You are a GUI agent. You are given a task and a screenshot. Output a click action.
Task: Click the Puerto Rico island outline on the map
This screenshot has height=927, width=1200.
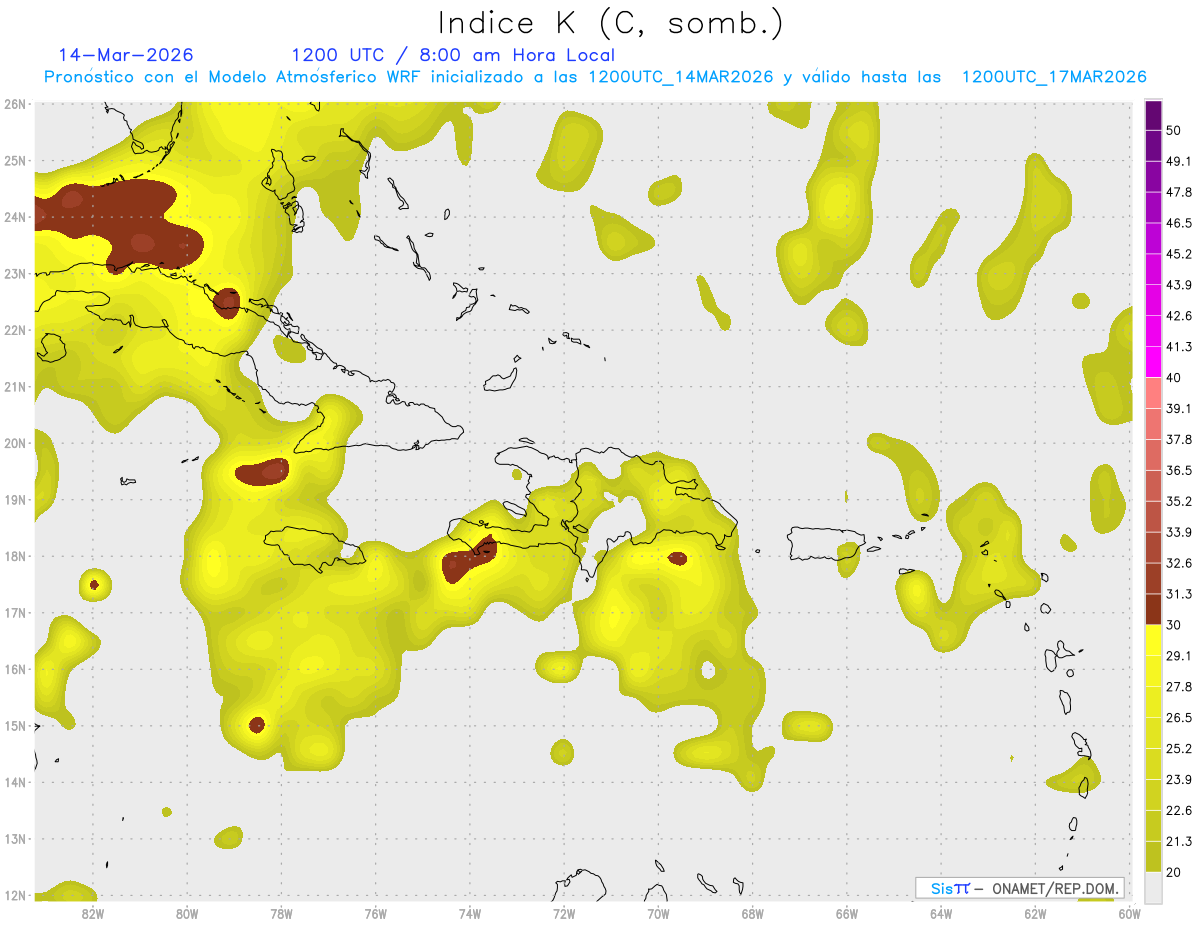825,544
